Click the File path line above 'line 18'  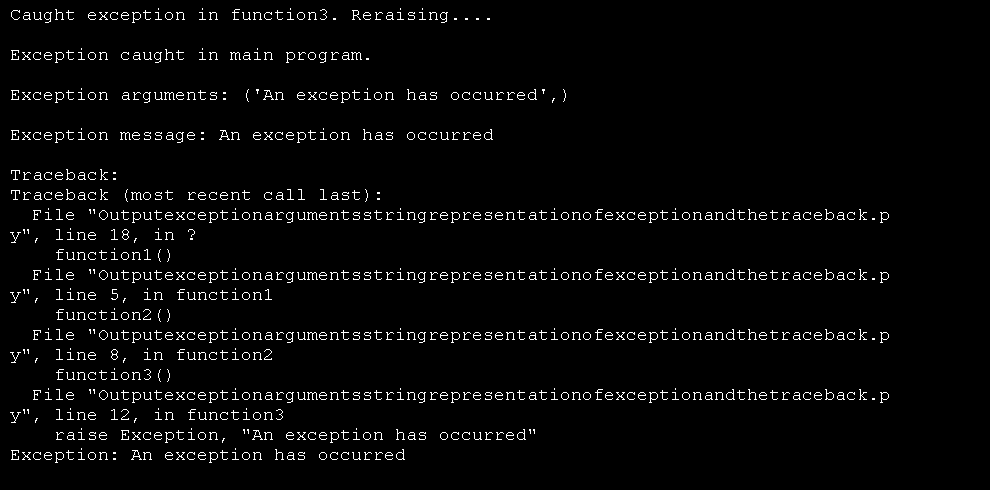coord(460,216)
